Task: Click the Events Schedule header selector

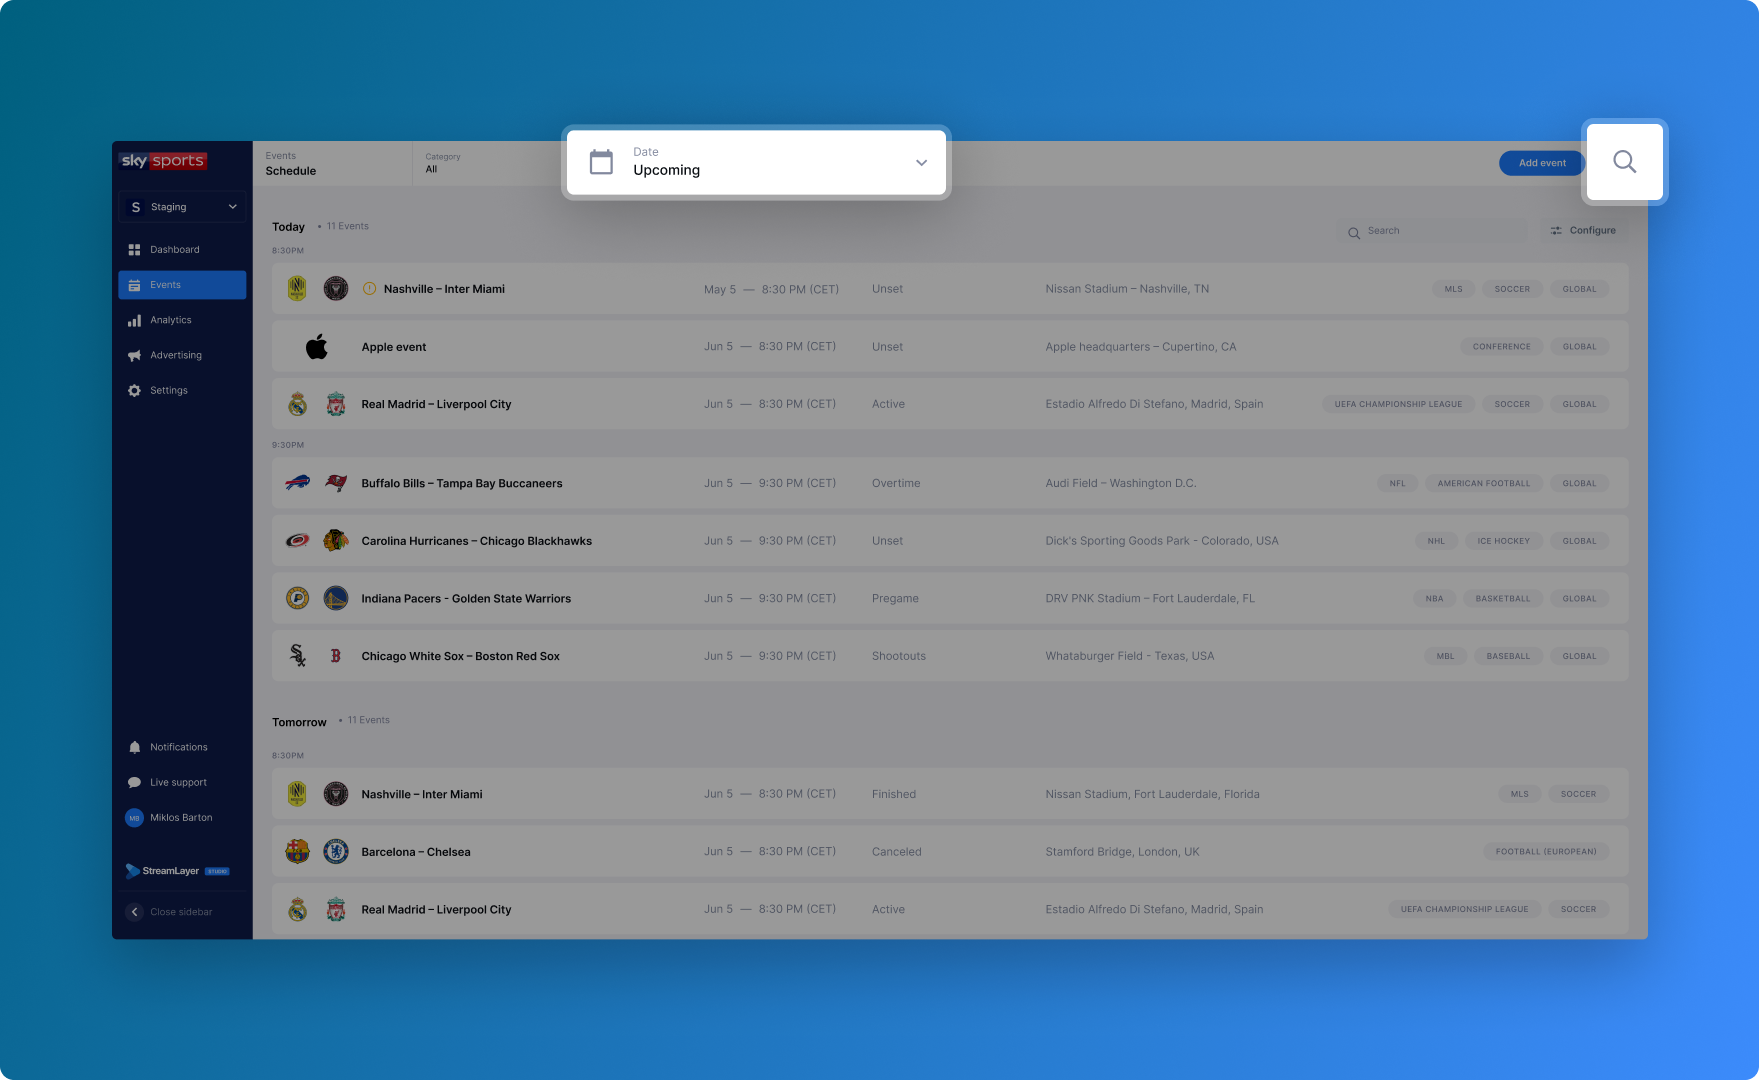Action: (332, 163)
